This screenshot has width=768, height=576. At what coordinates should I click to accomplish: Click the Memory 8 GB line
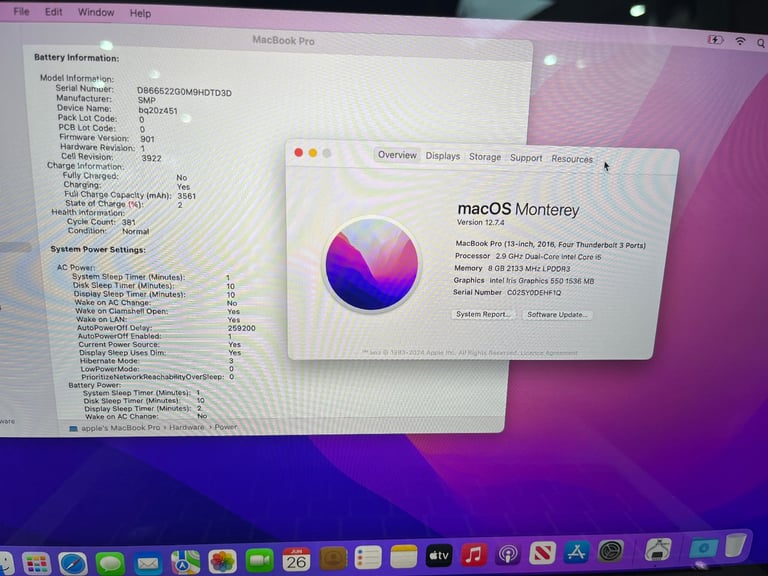(x=512, y=268)
